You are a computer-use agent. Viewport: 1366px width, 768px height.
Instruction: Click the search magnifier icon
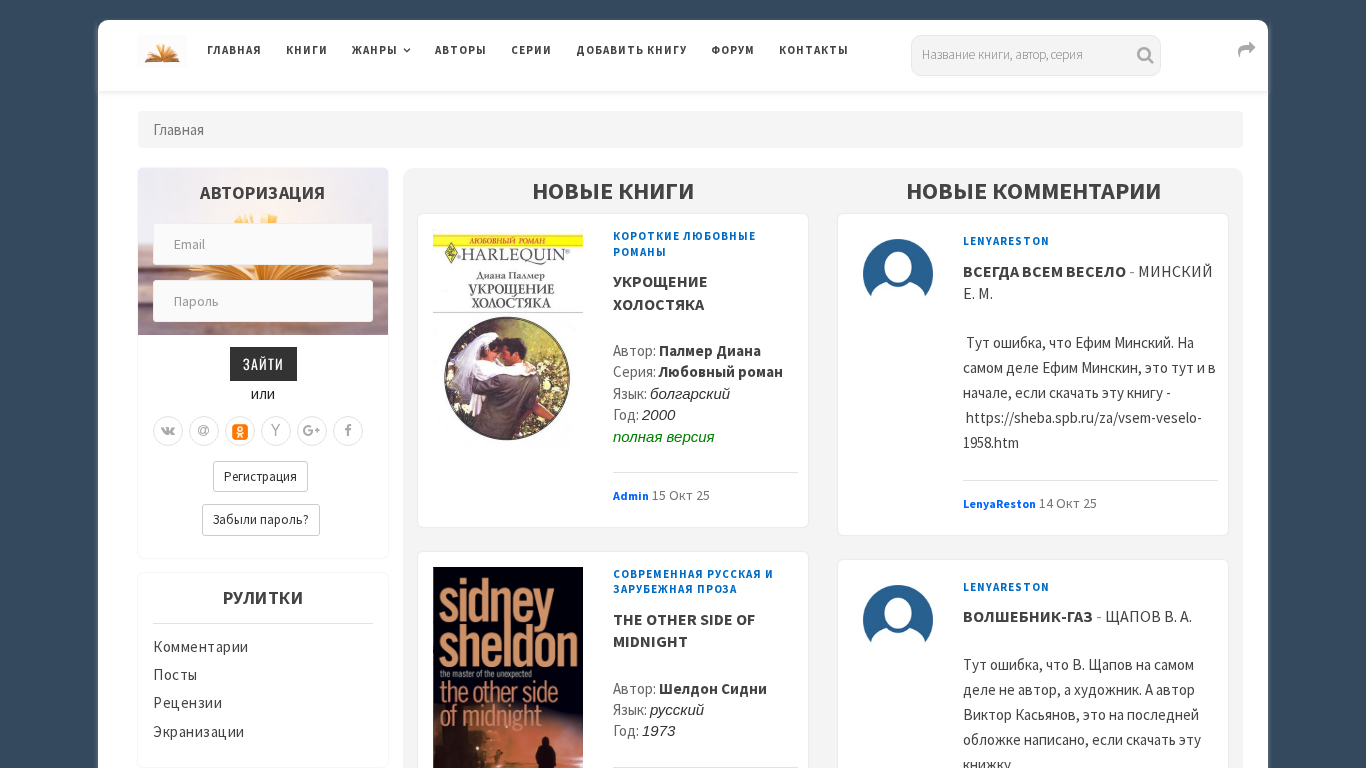click(x=1145, y=55)
